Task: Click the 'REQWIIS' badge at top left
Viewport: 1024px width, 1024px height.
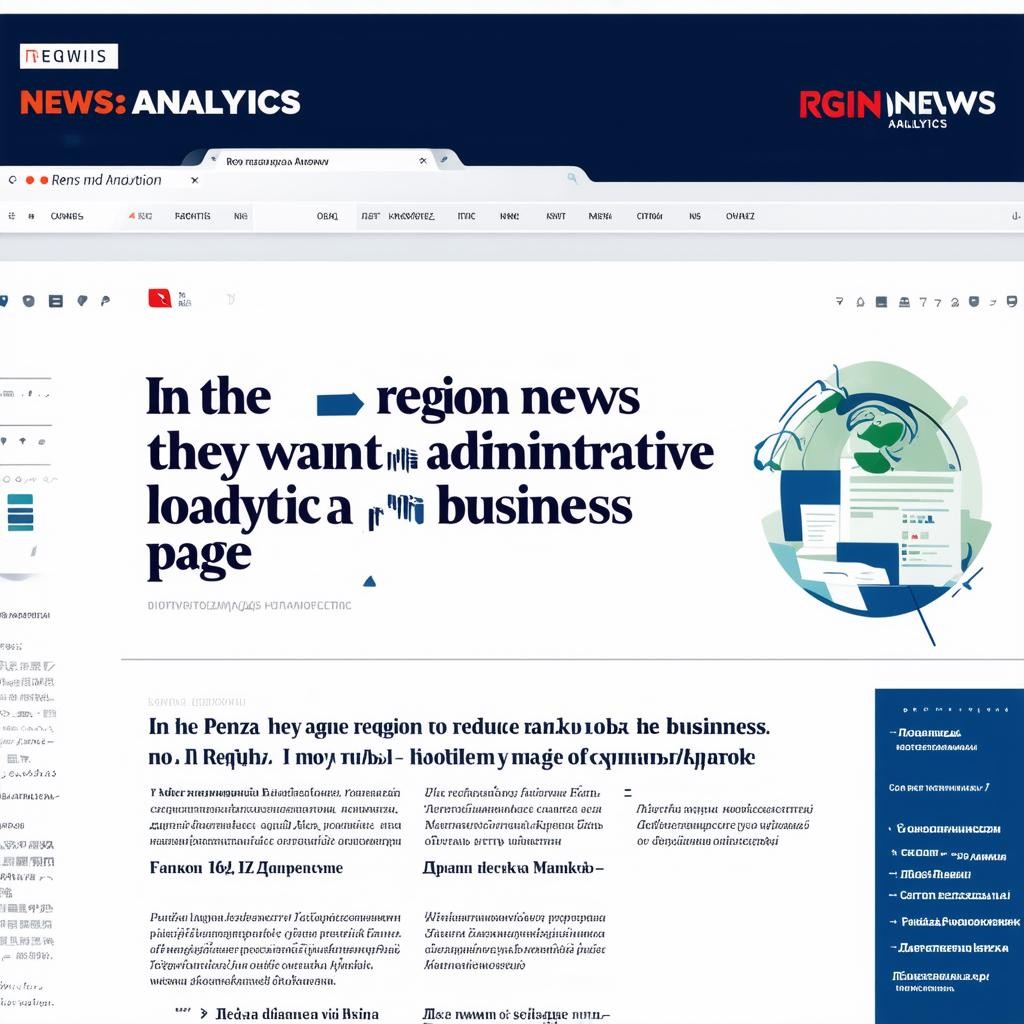Action: [x=68, y=56]
